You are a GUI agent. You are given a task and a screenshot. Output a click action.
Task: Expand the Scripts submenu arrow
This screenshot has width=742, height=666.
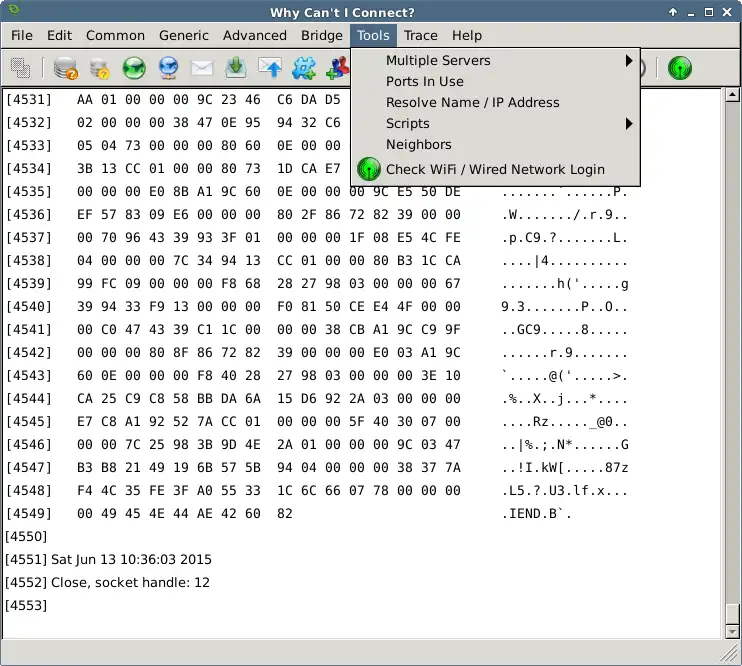[628, 124]
